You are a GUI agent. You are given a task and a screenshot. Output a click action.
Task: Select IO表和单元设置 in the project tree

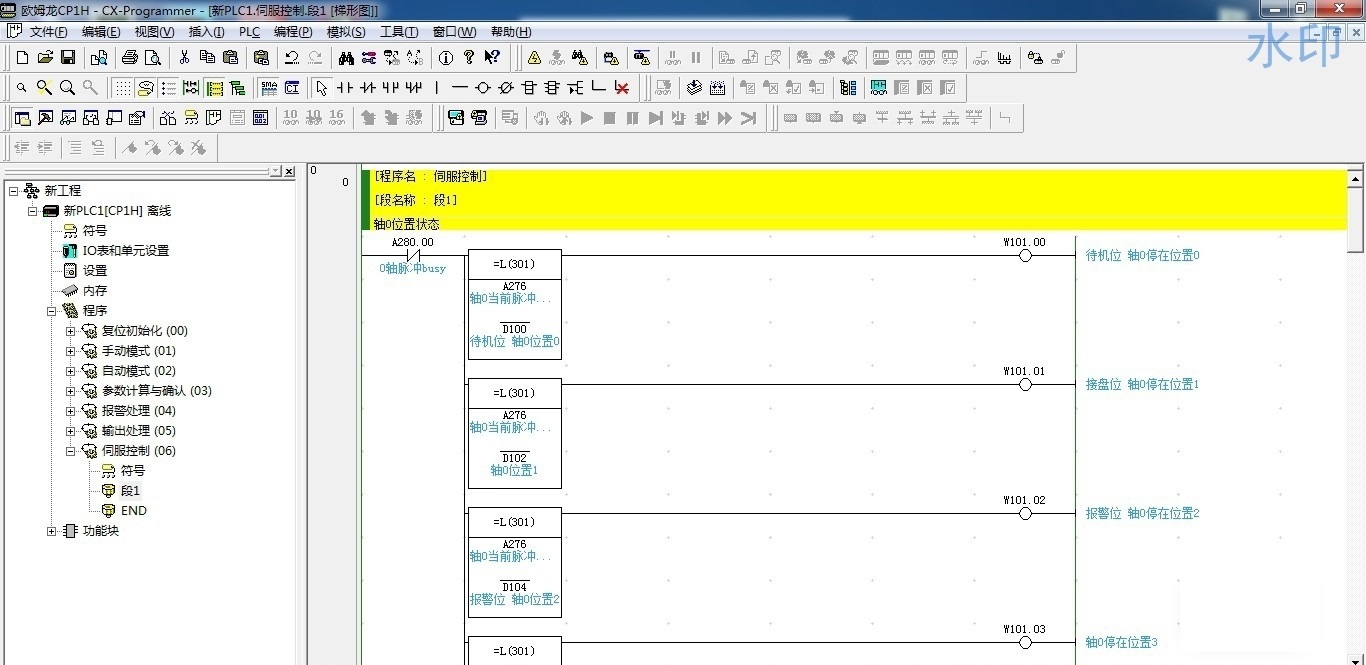coord(126,251)
